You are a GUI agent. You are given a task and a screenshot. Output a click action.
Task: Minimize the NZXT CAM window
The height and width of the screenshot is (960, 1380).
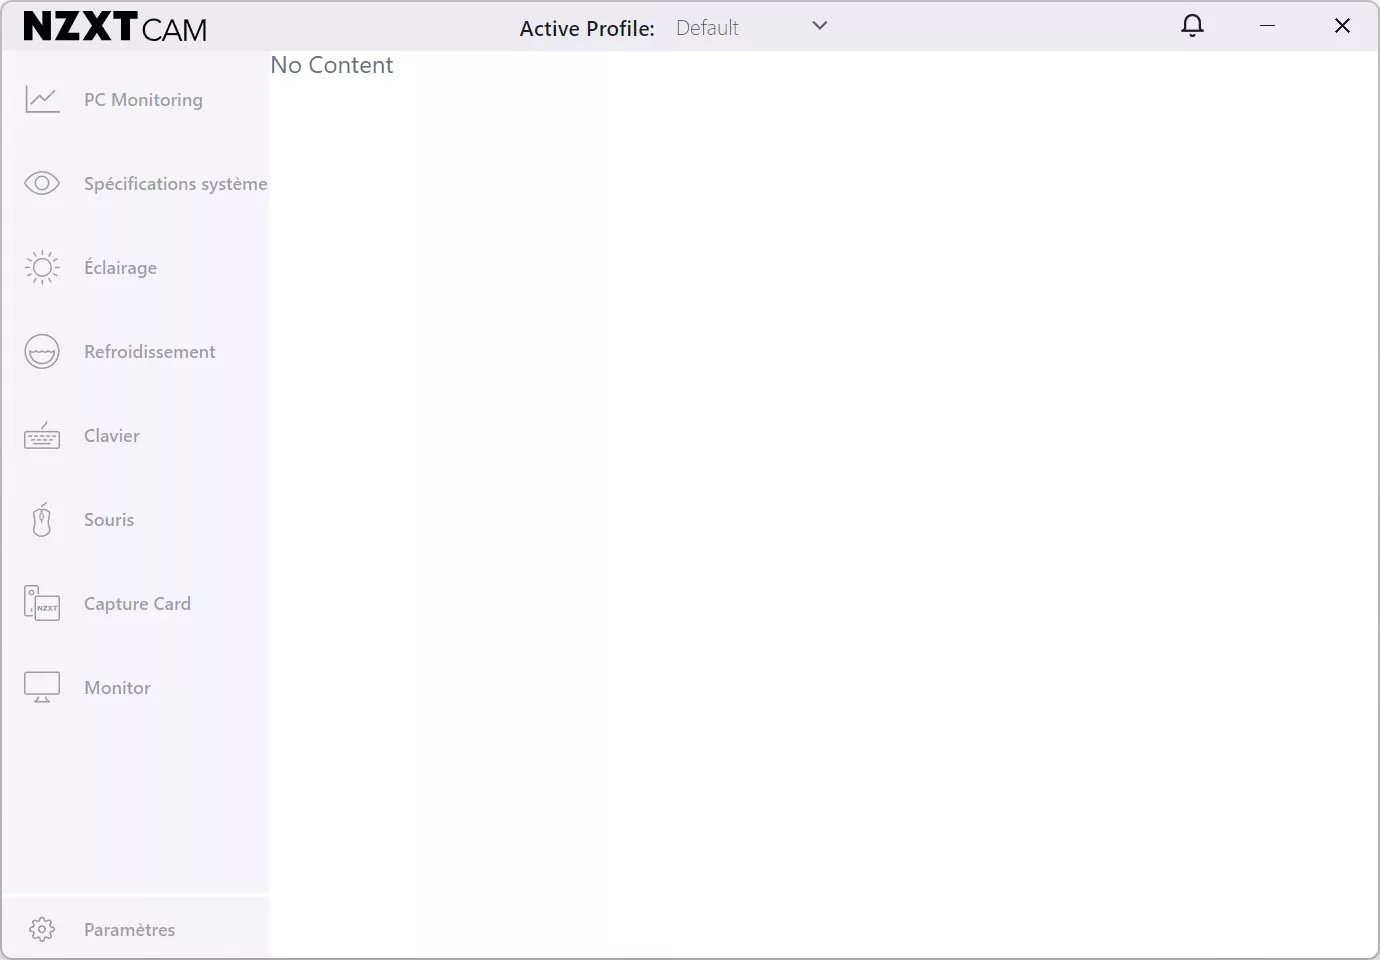coord(1267,26)
